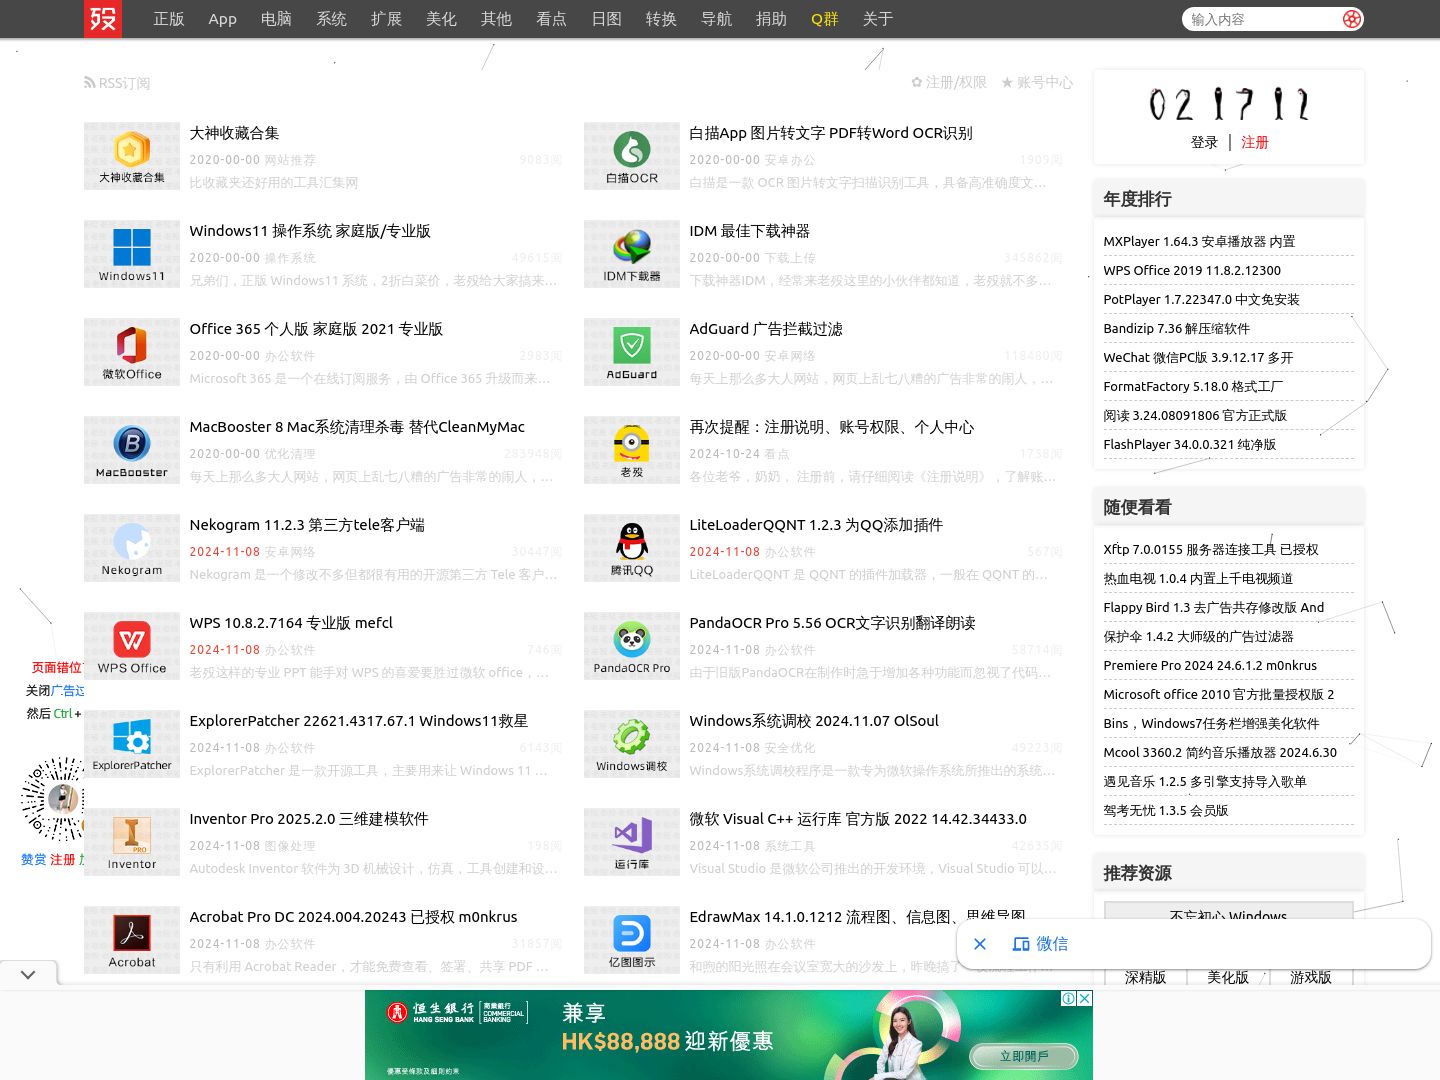Image resolution: width=1440 pixels, height=1080 pixels.
Task: Click the ad info icon on banner
Action: tap(1069, 998)
